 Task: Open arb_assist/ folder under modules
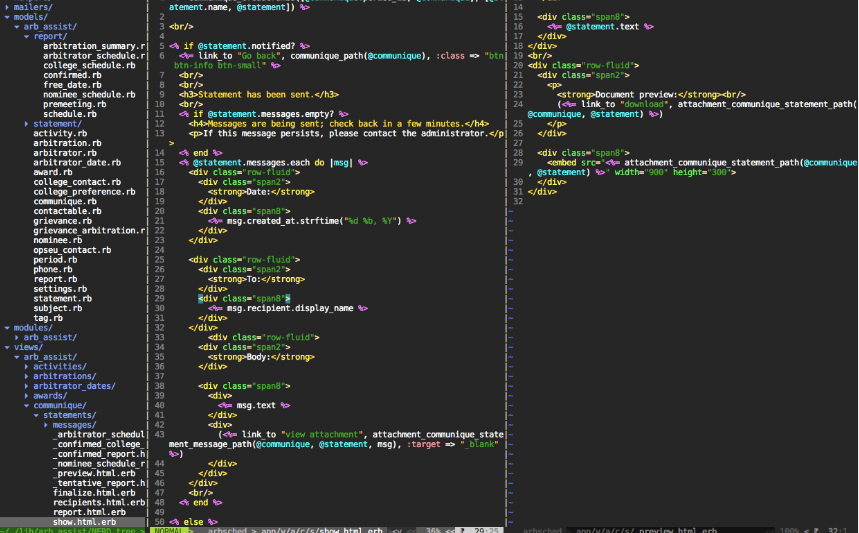point(50,337)
